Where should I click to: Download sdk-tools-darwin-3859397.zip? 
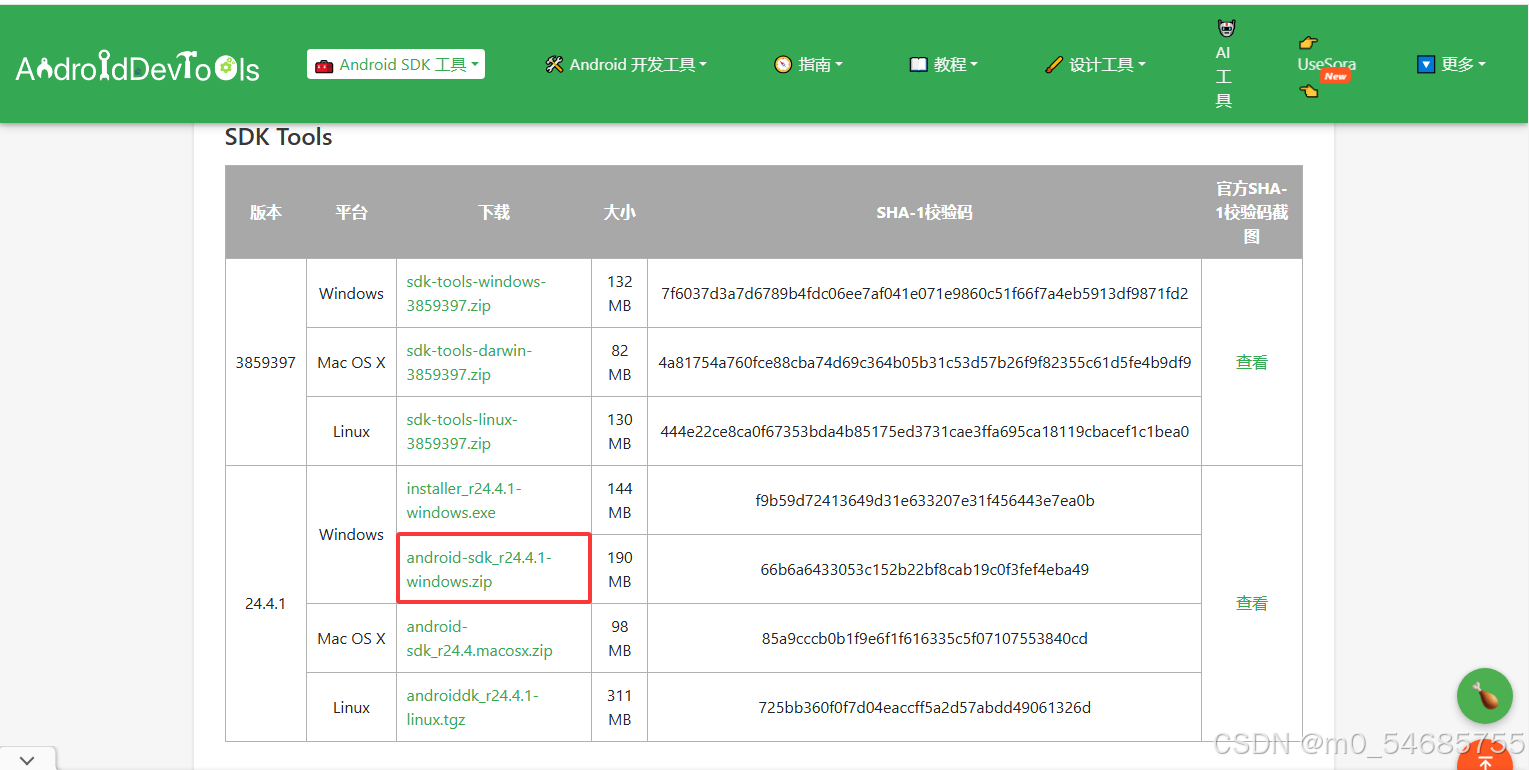(469, 362)
